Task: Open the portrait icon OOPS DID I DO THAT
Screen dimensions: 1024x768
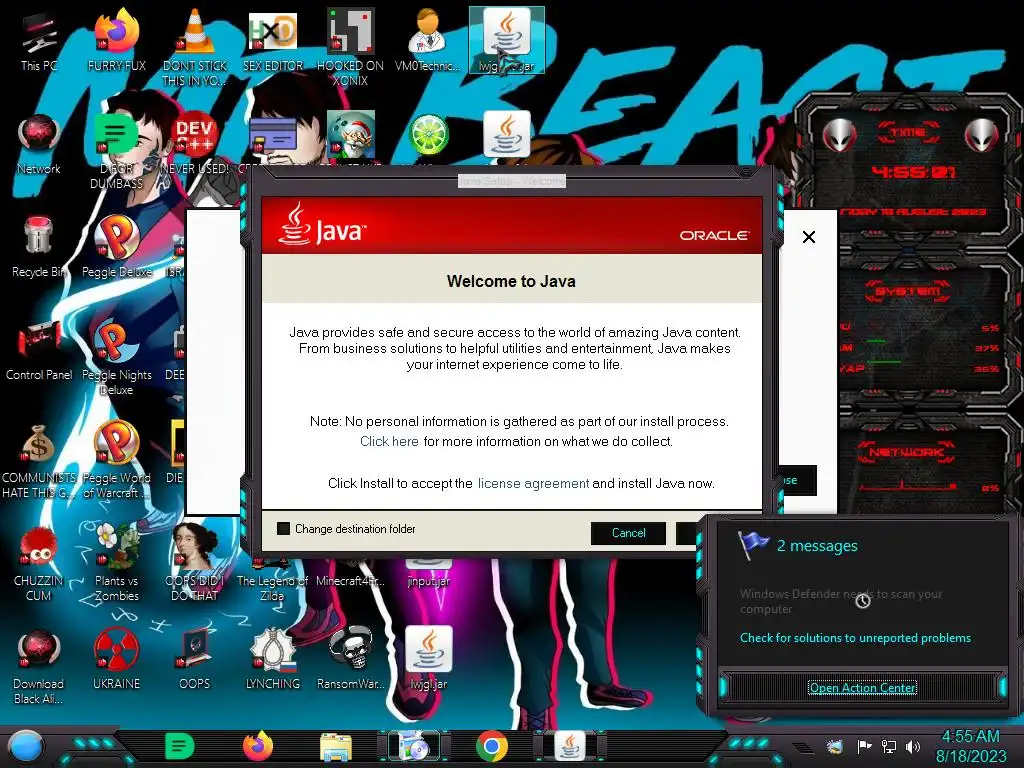Action: click(195, 563)
